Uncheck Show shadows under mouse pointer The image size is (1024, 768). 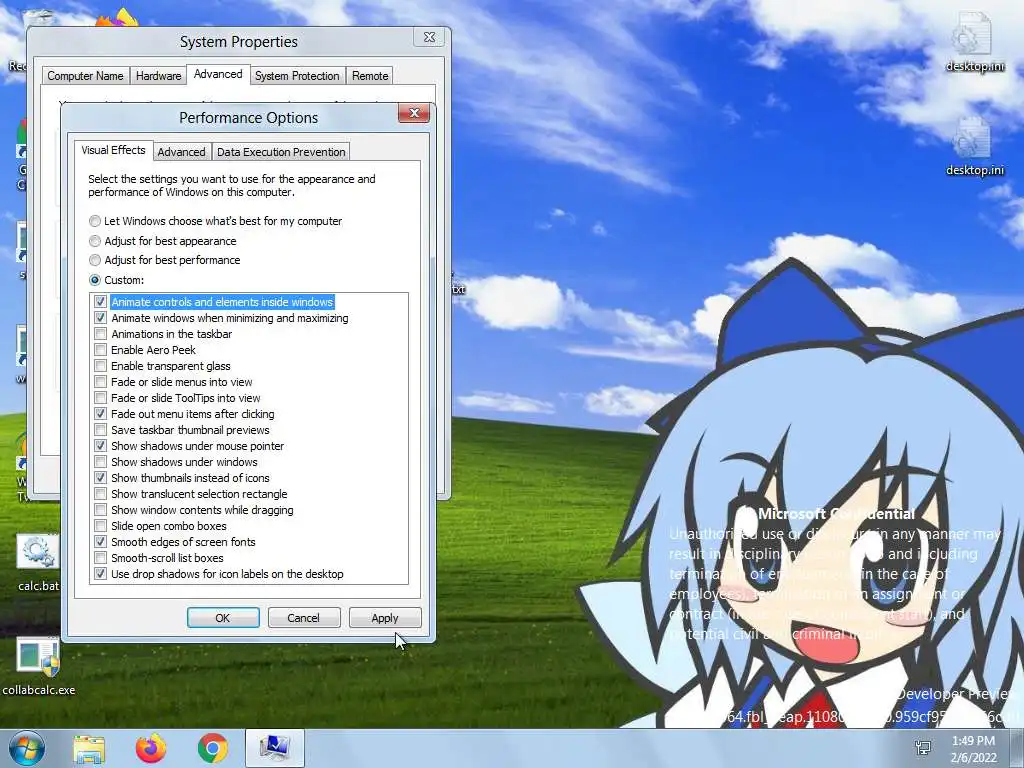(x=101, y=446)
